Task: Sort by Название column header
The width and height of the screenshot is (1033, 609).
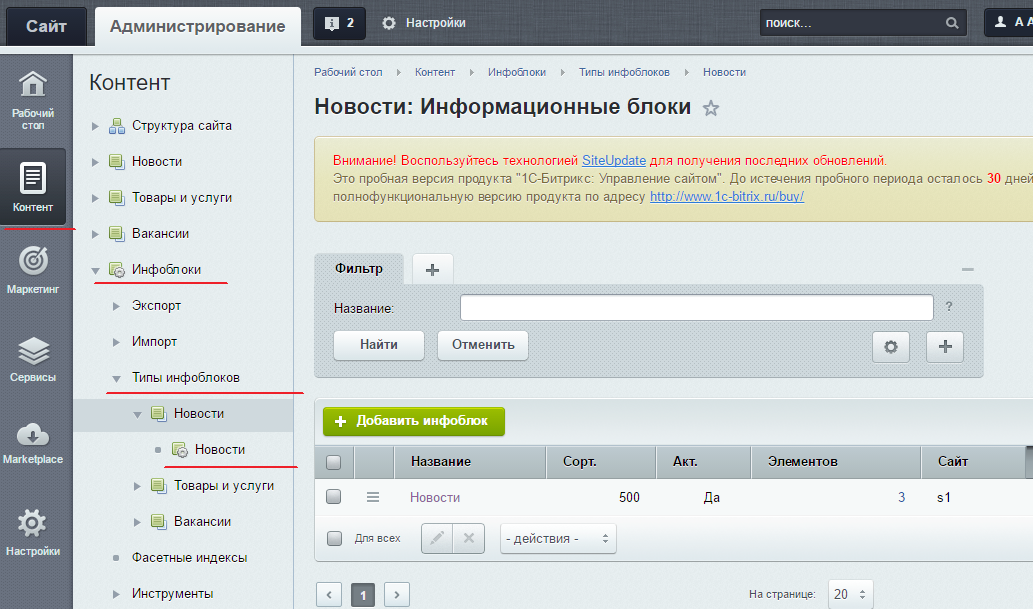Action: point(441,462)
